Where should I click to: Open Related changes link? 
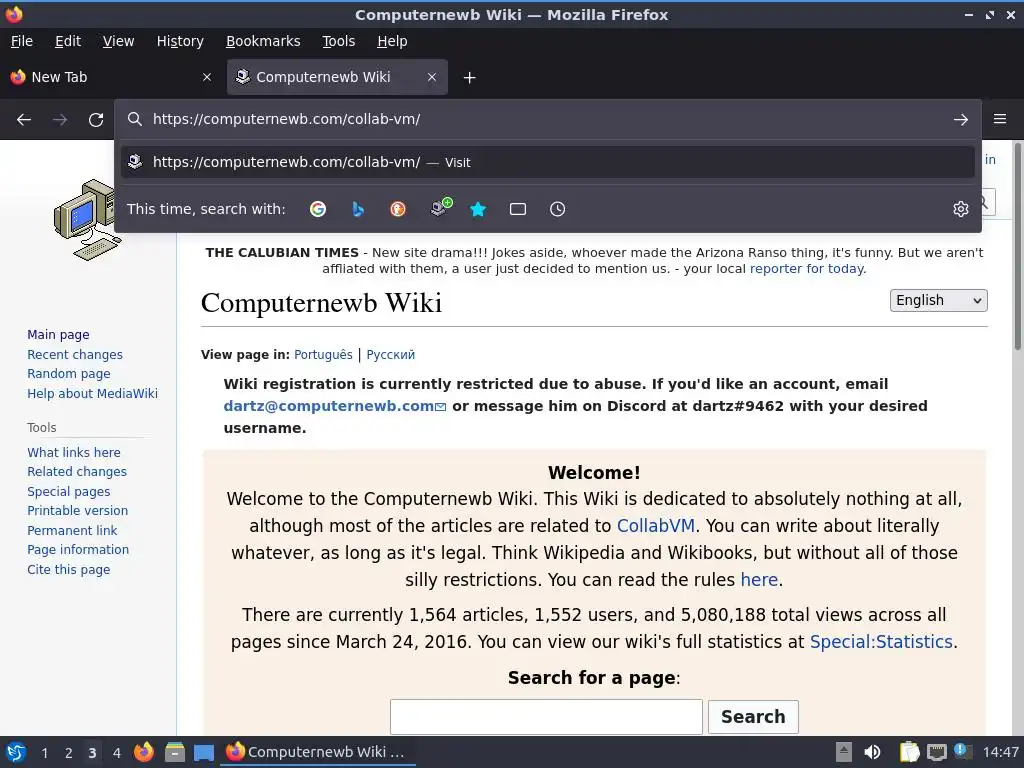[77, 472]
